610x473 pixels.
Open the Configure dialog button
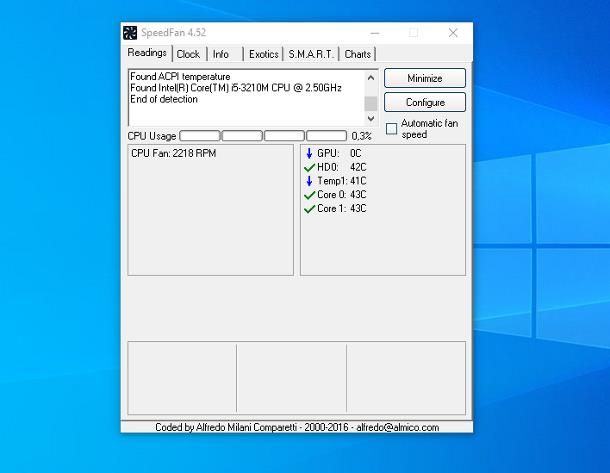pos(425,102)
